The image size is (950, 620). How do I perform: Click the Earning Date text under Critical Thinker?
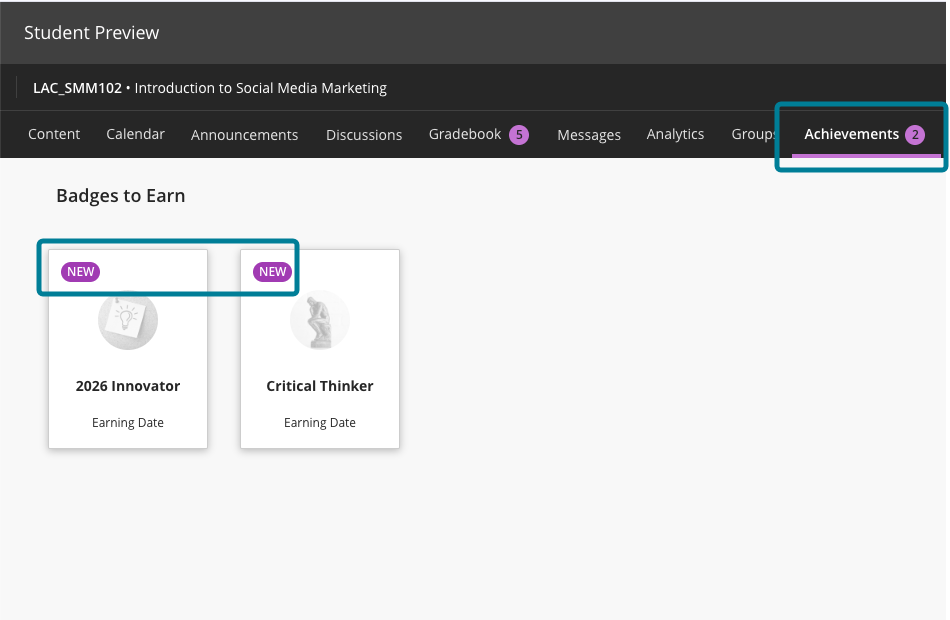pos(319,422)
